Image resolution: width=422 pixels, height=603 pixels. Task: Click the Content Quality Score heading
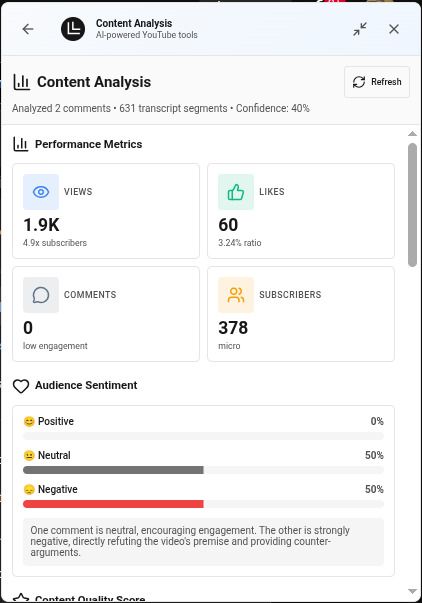[x=90, y=599]
